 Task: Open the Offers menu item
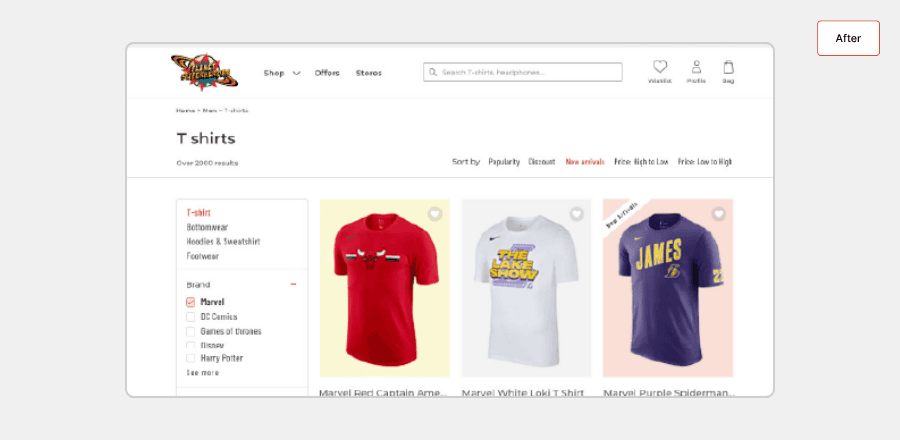pos(327,73)
